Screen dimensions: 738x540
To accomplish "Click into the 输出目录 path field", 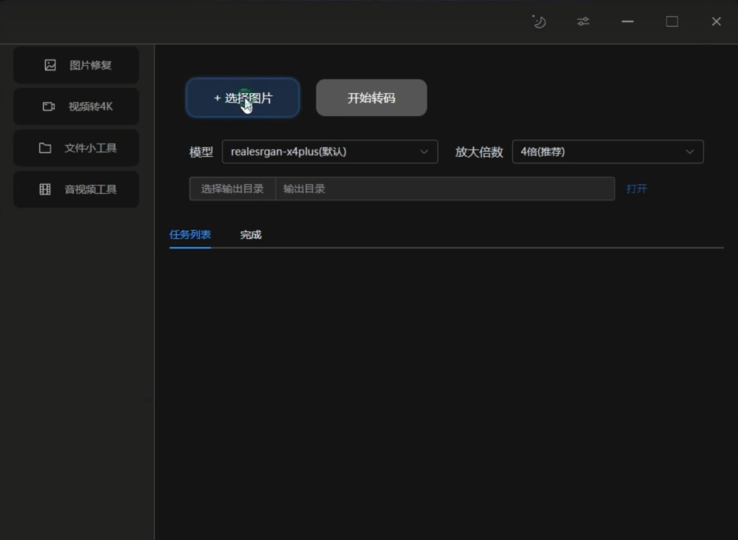I will click(445, 189).
